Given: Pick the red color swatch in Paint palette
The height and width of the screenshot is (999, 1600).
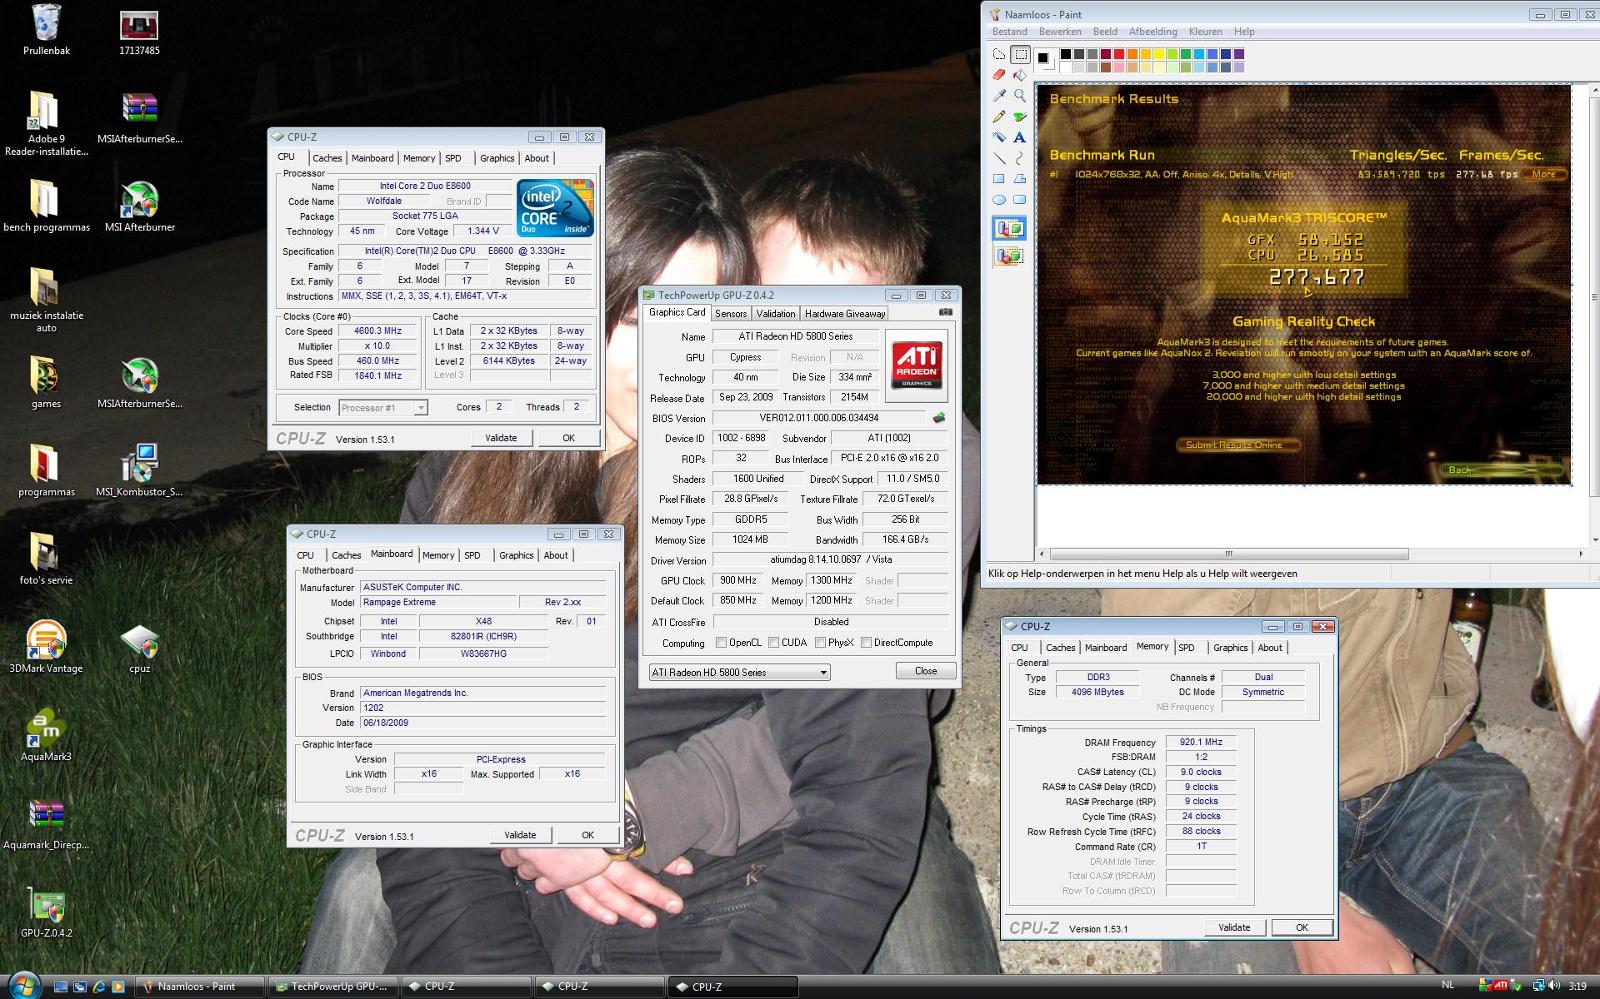Looking at the screenshot, I should pos(1119,54).
